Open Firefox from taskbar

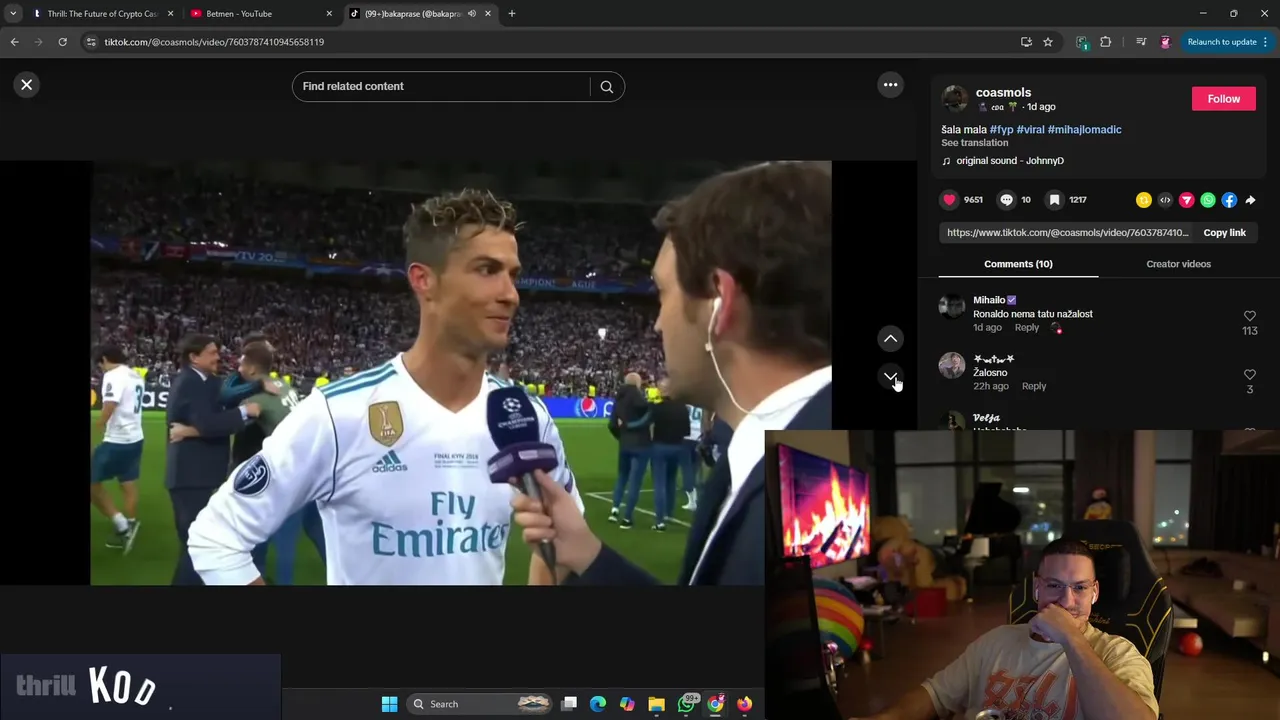[x=744, y=704]
